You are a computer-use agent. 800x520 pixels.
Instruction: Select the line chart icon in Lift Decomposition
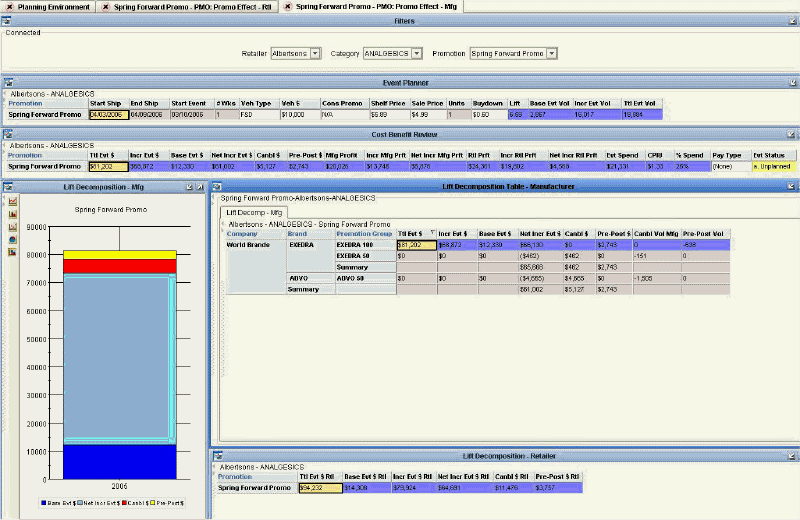[x=13, y=201]
